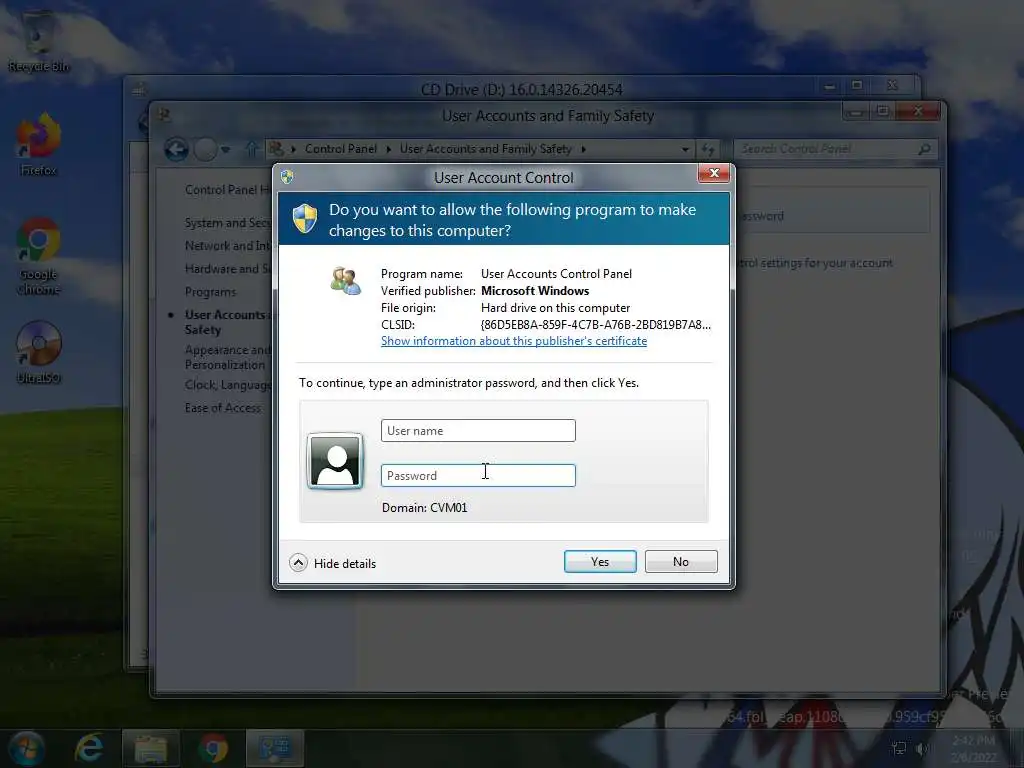Open recent locations dropdown arrow

(x=225, y=150)
